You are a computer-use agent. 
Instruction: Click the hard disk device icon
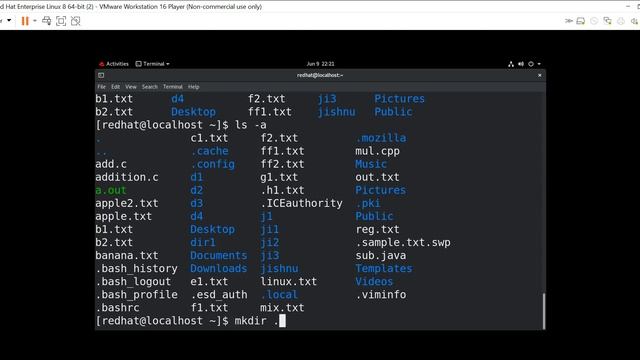[x=580, y=21]
